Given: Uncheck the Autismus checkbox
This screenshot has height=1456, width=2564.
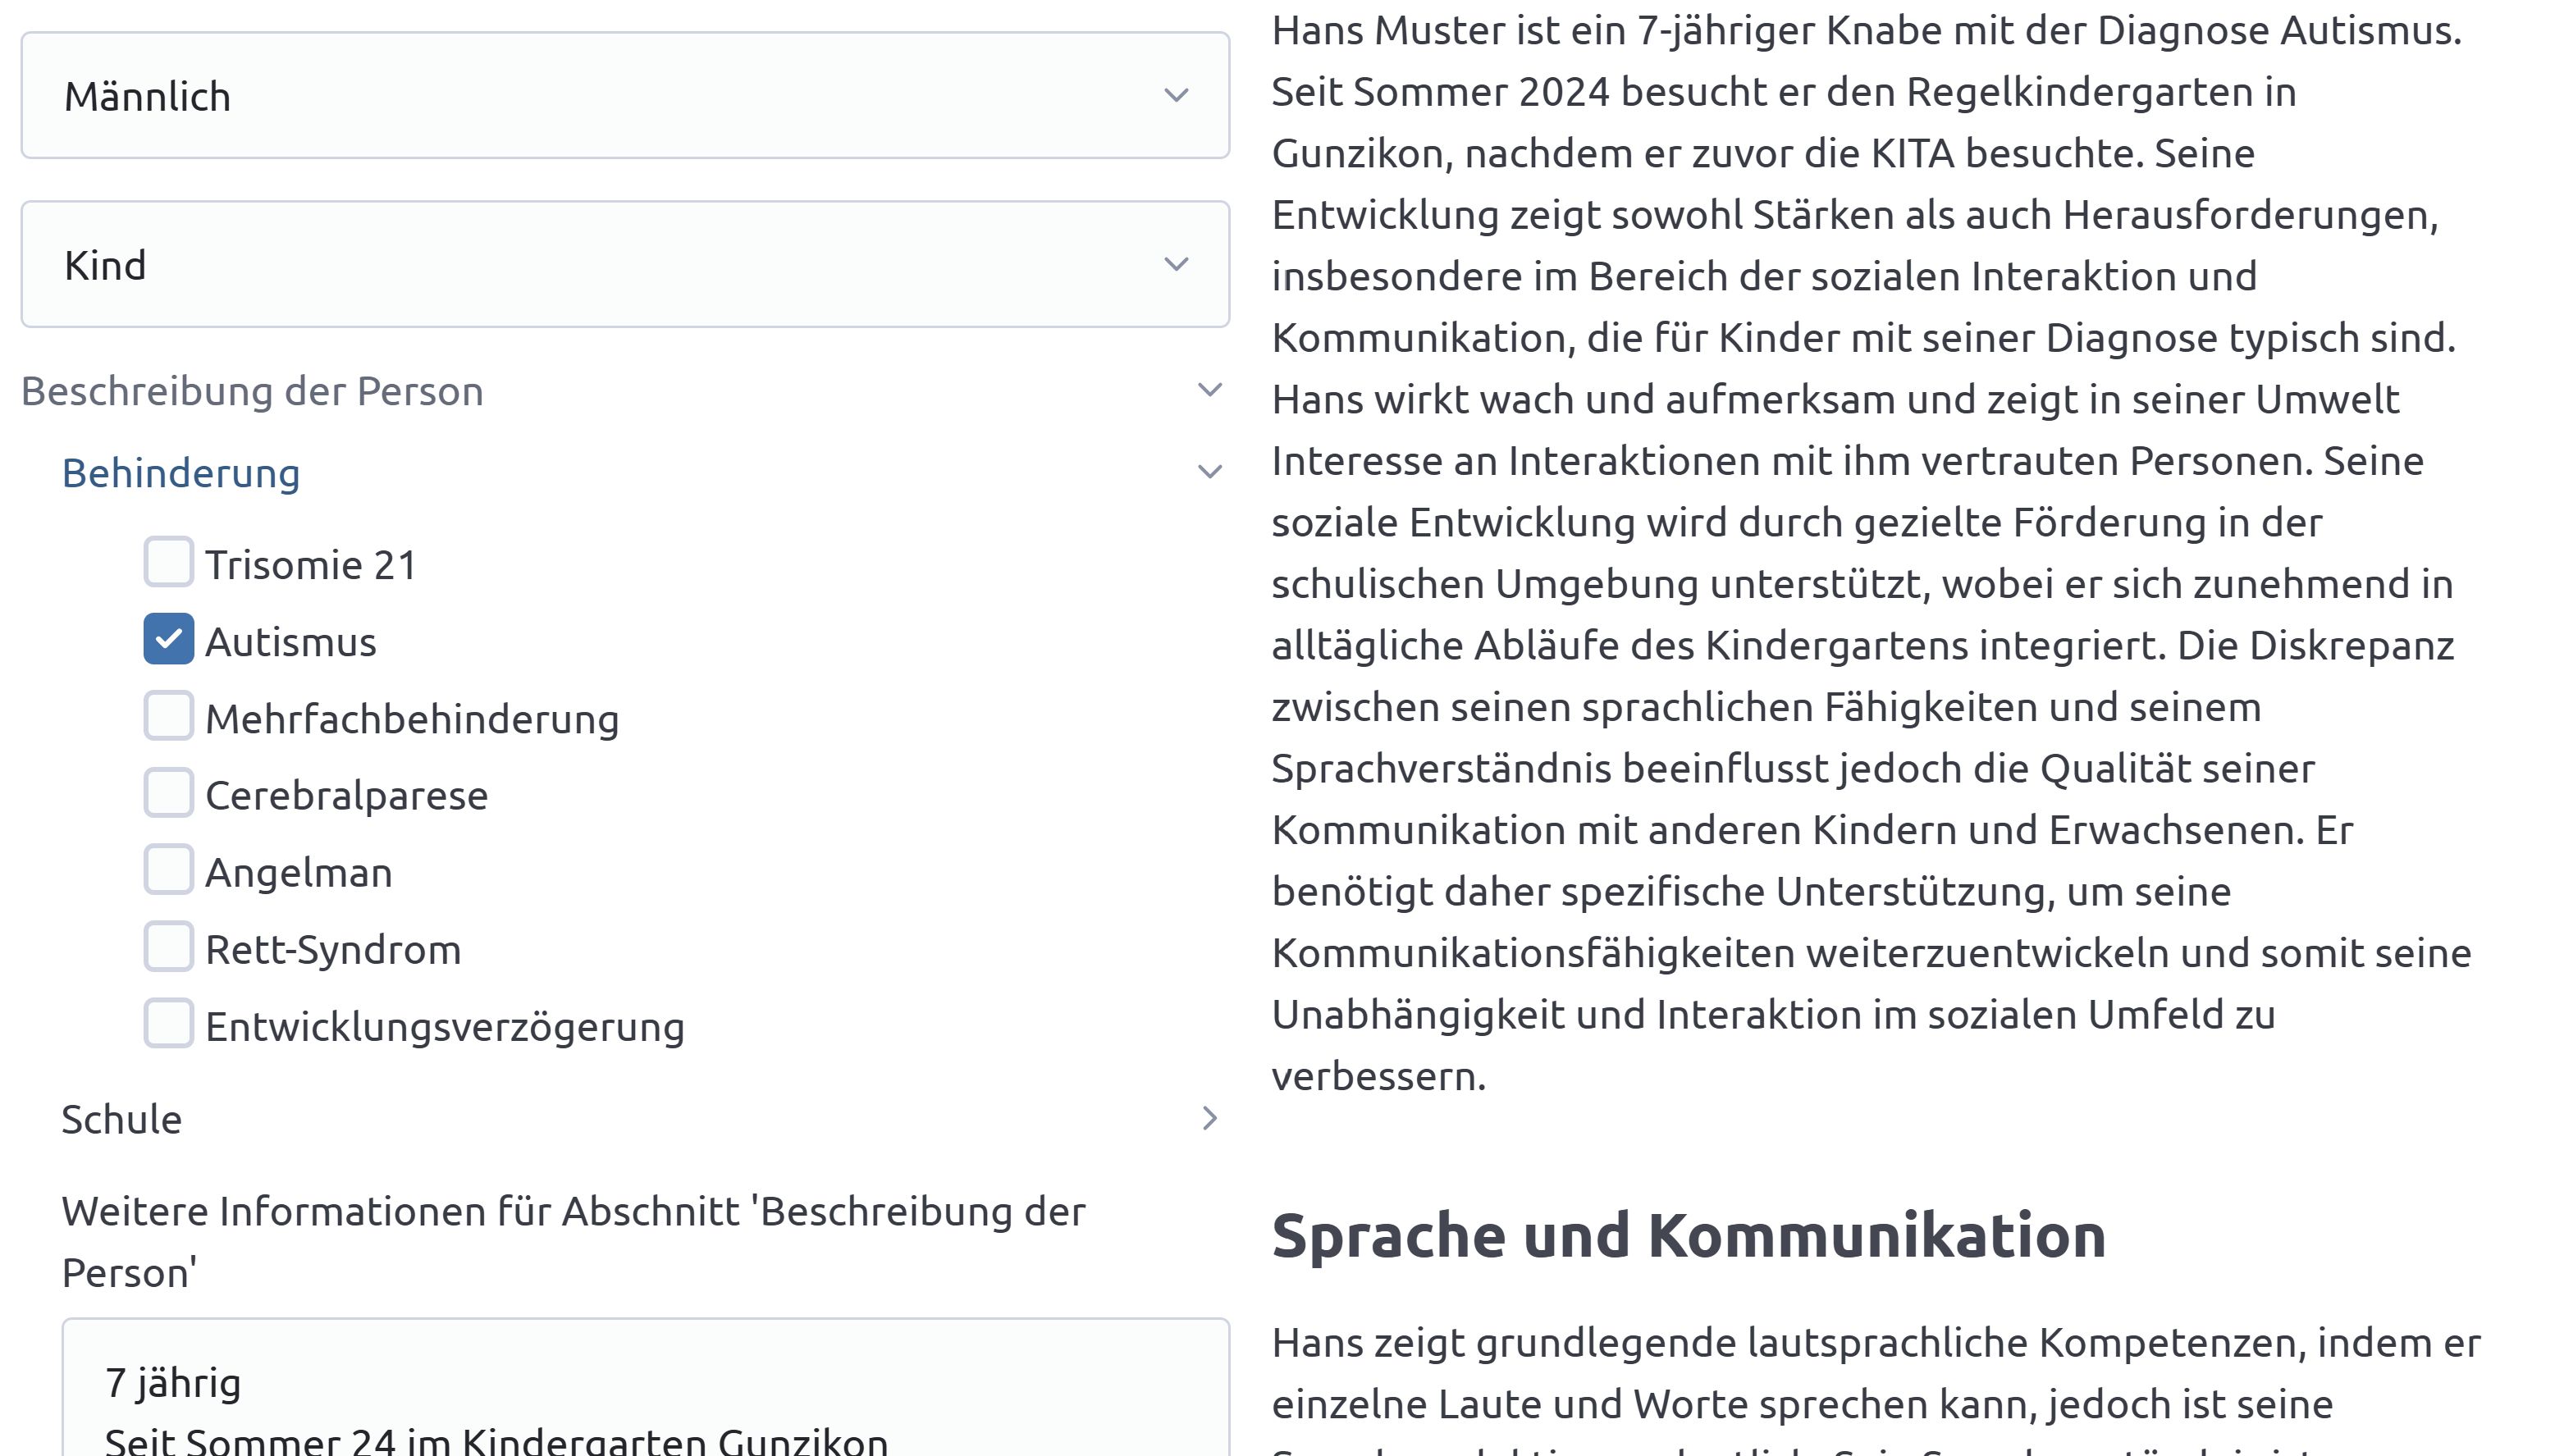Looking at the screenshot, I should [168, 639].
